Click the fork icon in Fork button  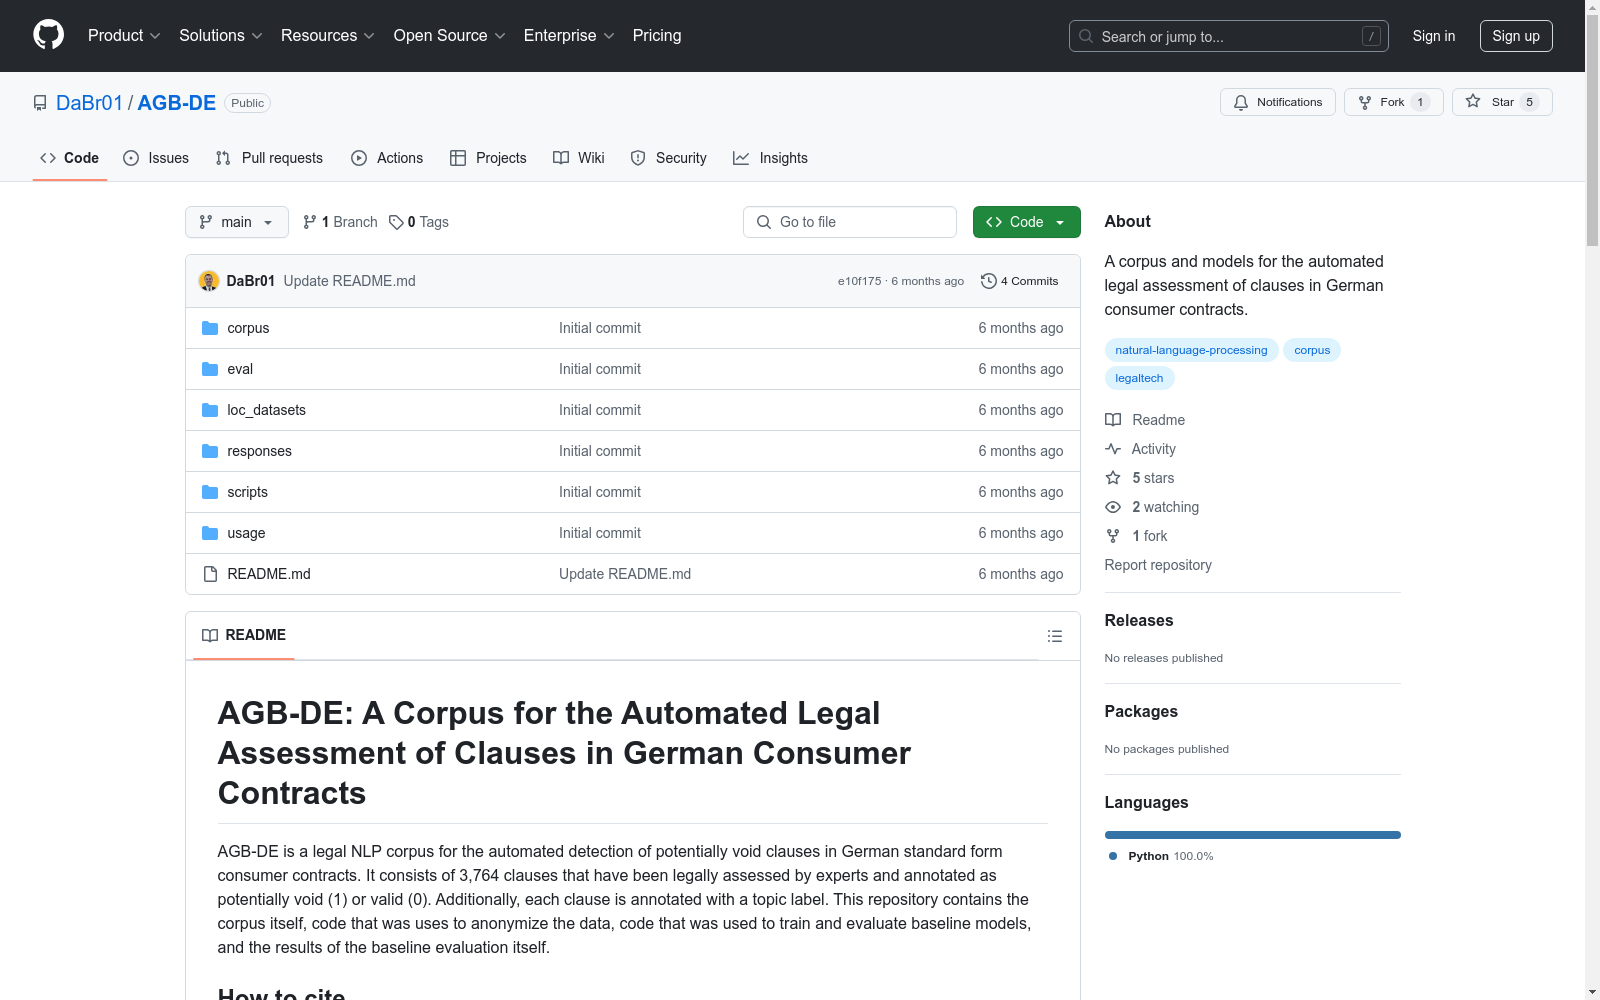1365,102
